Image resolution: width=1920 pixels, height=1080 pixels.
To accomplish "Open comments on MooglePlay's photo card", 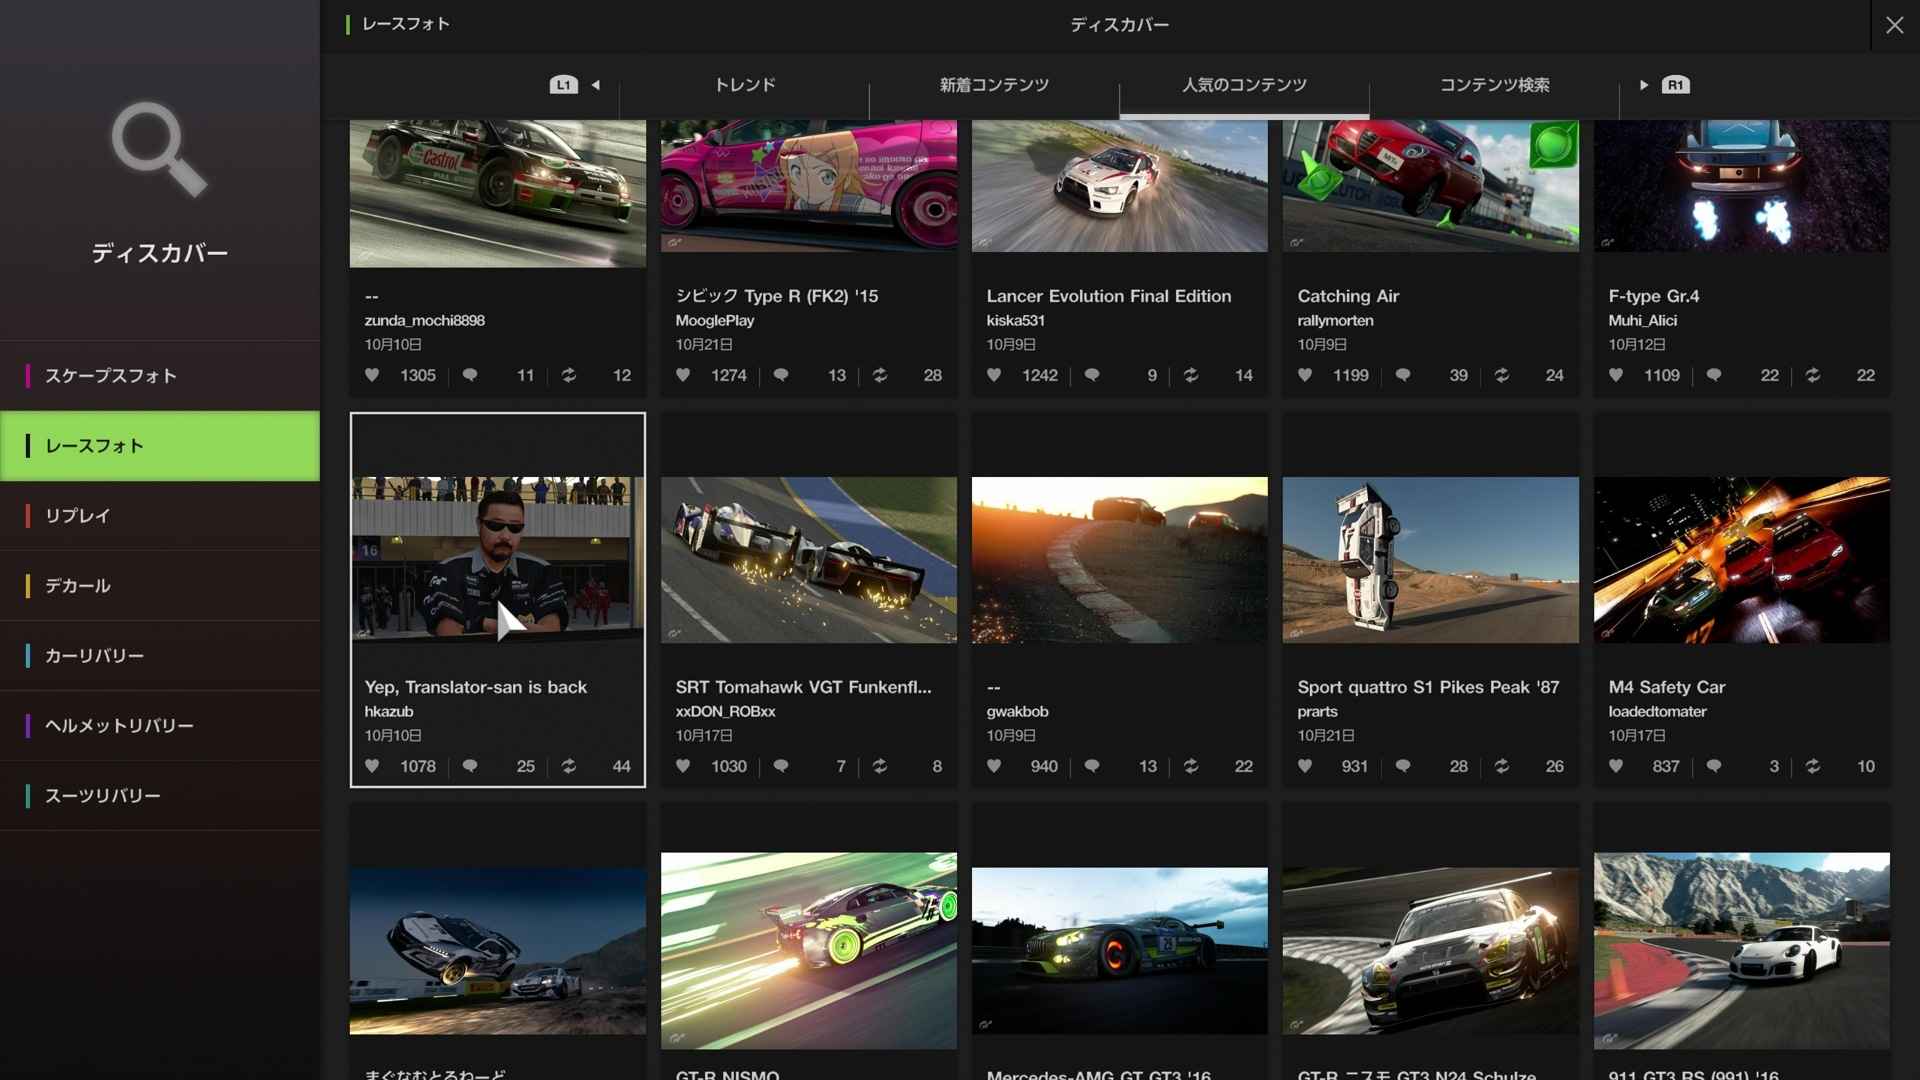I will tap(781, 375).
